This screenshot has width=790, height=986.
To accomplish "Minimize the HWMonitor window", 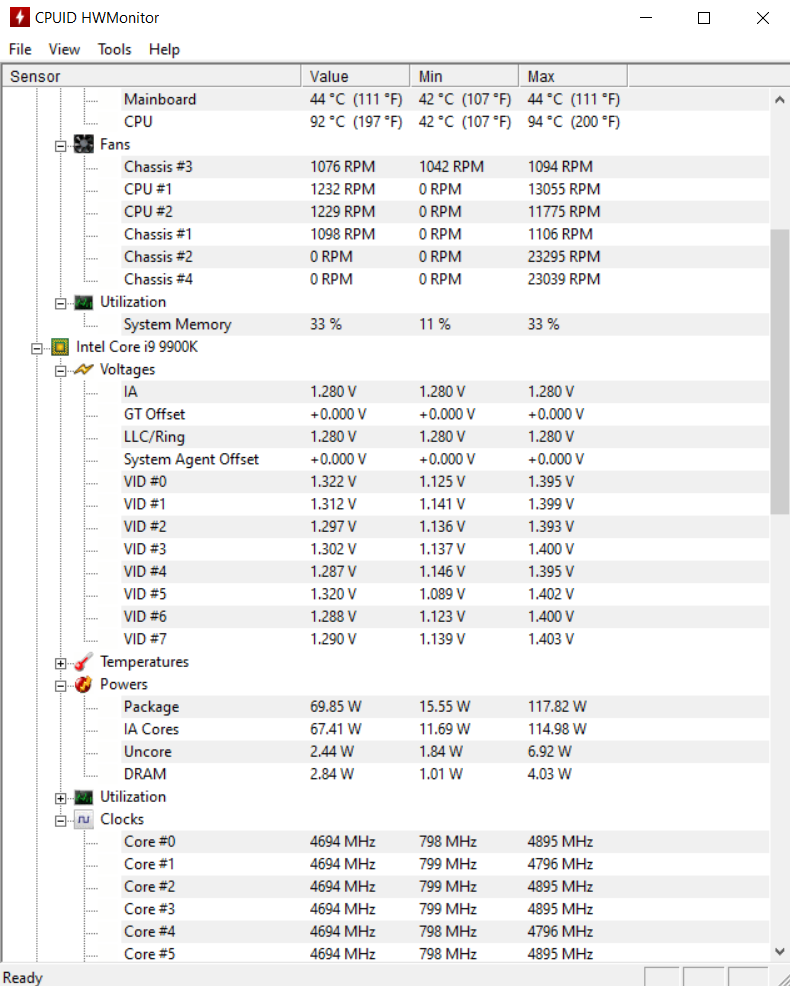I will point(646,18).
